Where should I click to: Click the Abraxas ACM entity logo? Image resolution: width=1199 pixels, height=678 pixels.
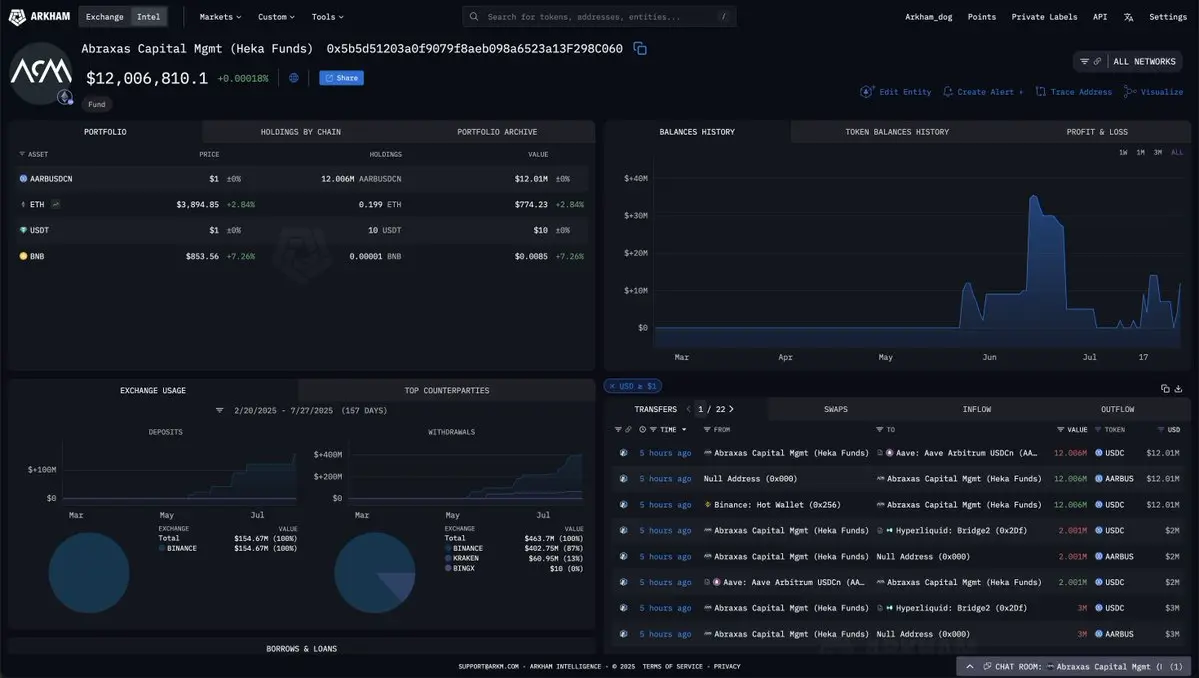(x=41, y=73)
